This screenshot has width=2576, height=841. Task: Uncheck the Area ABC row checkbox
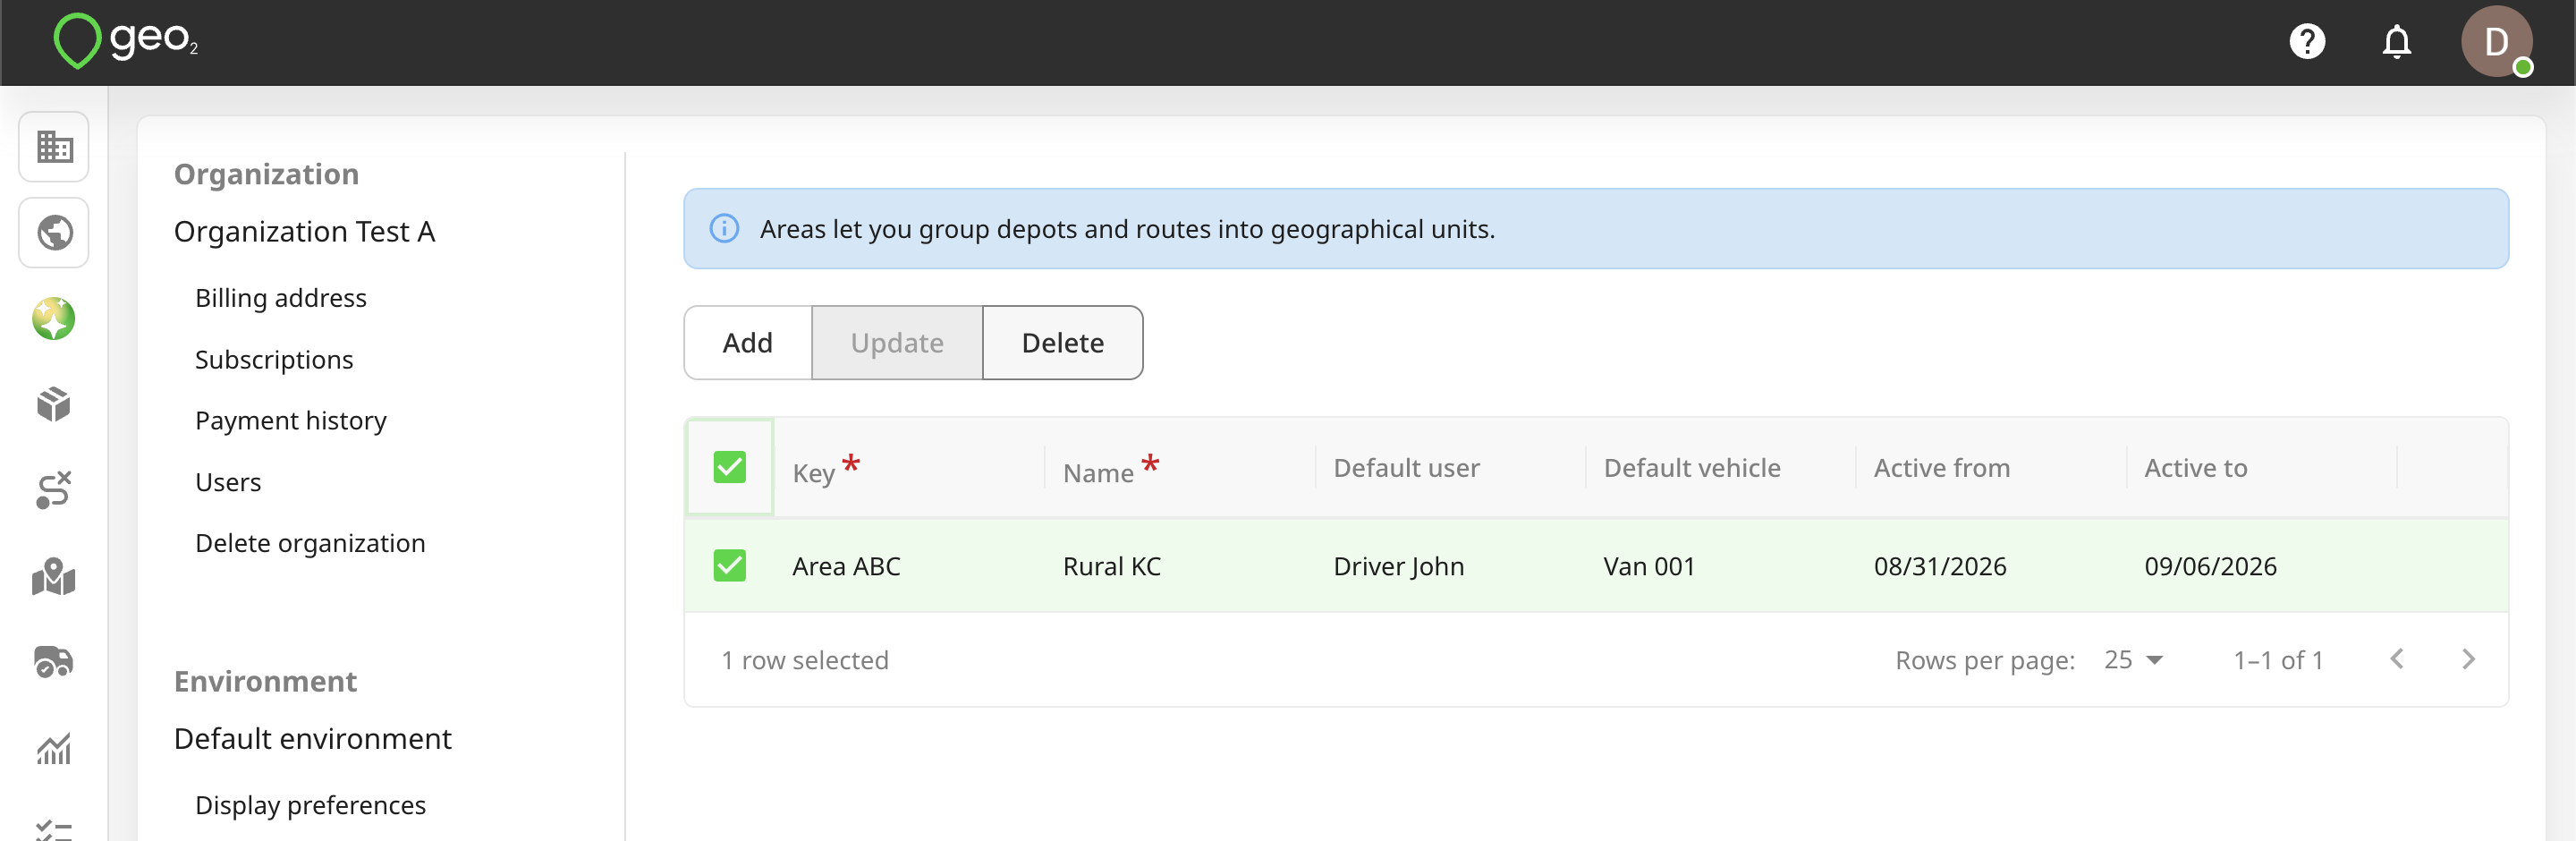click(730, 566)
